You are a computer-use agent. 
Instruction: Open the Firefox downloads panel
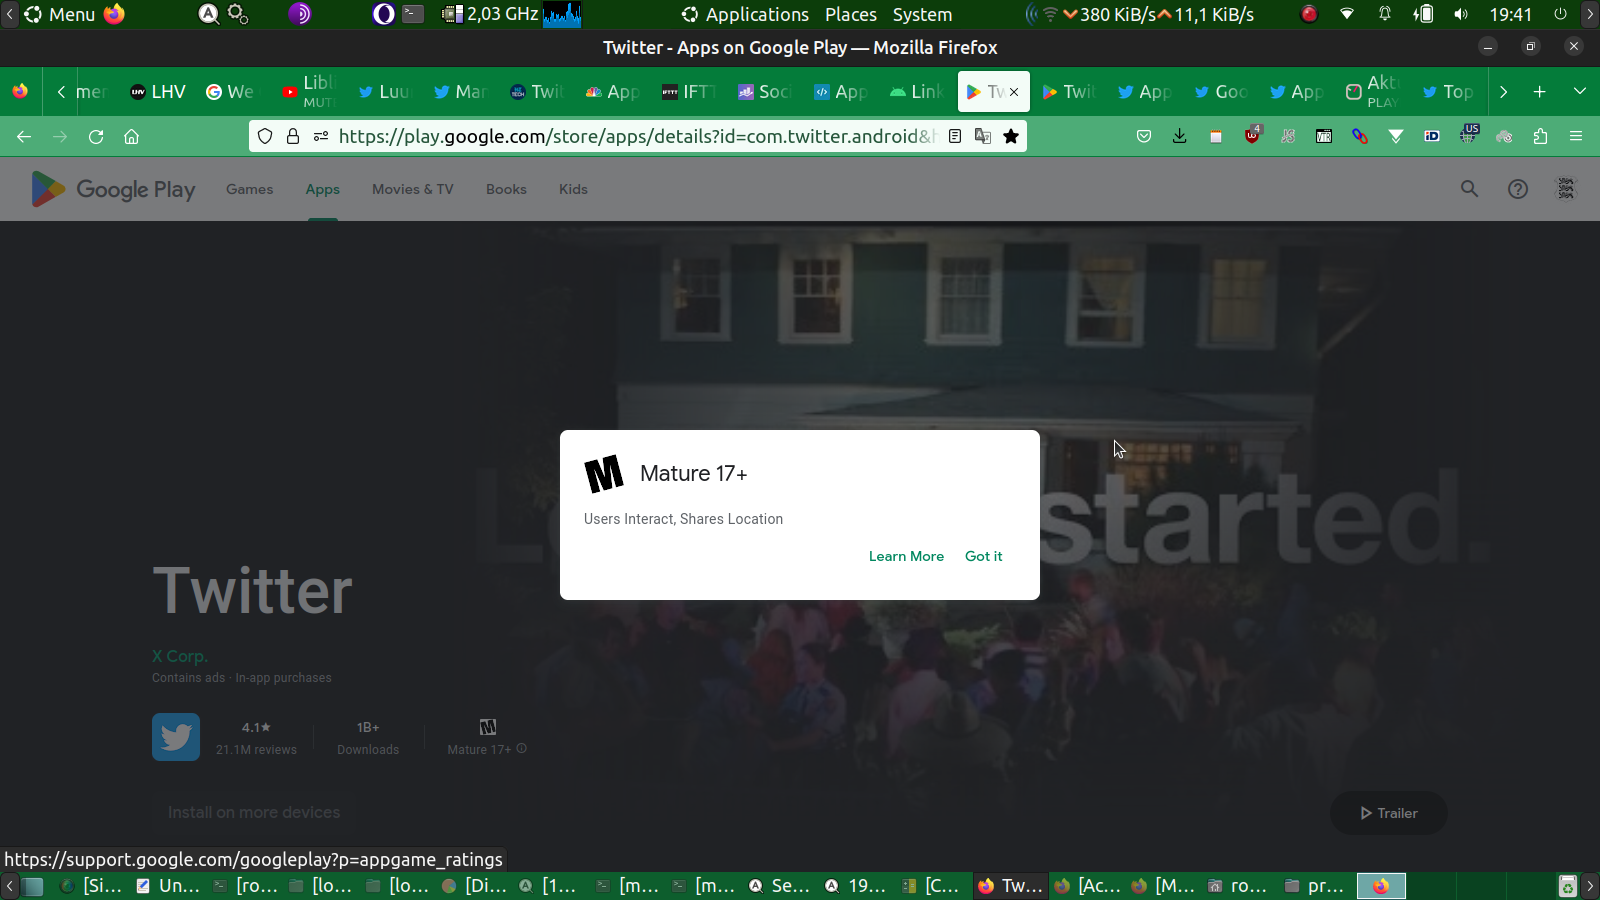[x=1180, y=137]
